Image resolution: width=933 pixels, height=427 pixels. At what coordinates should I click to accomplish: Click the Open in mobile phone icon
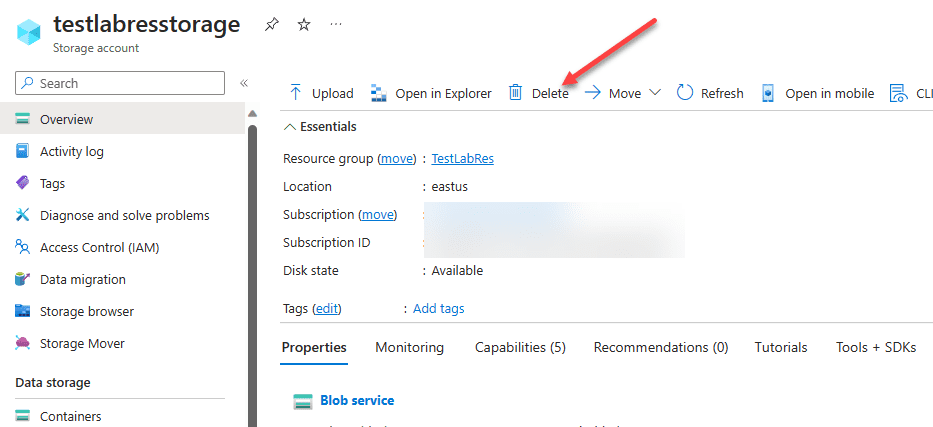(x=769, y=93)
